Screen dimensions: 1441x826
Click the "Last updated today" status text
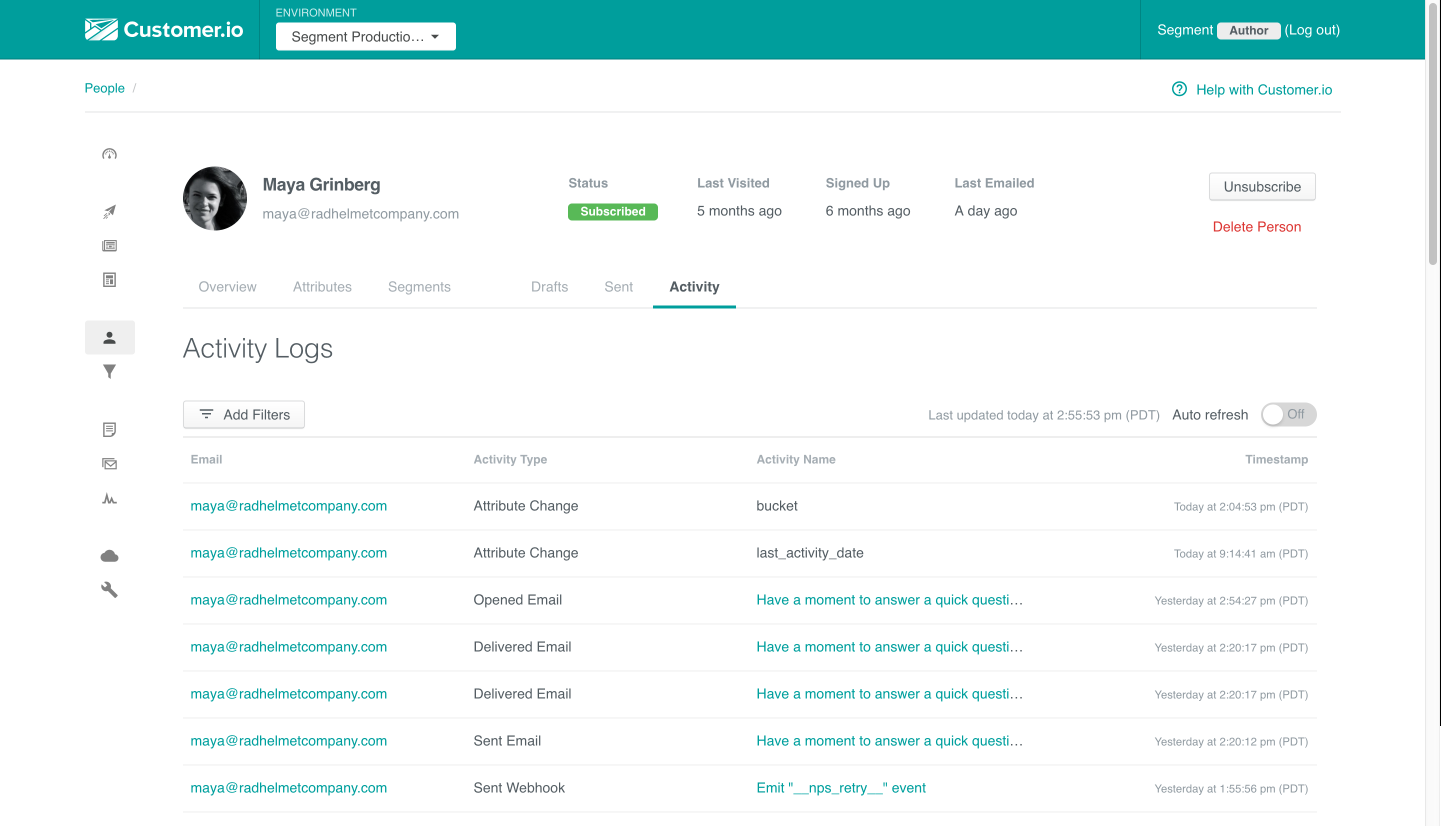[1044, 415]
